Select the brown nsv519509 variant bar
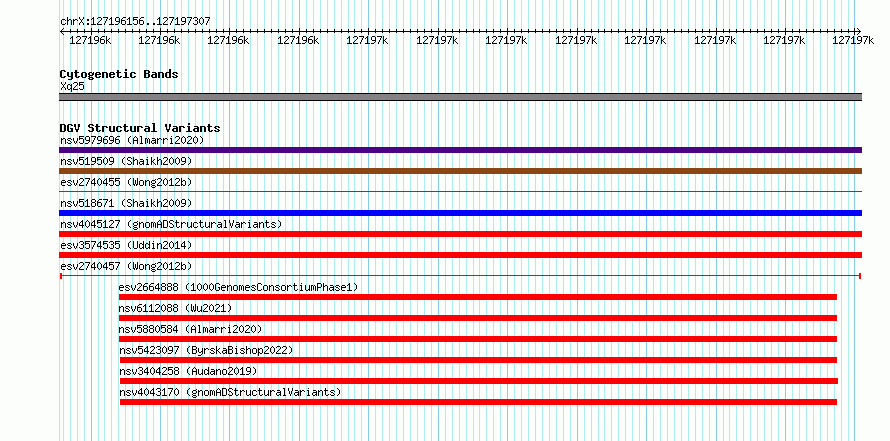This screenshot has height=441, width=890. click(460, 171)
